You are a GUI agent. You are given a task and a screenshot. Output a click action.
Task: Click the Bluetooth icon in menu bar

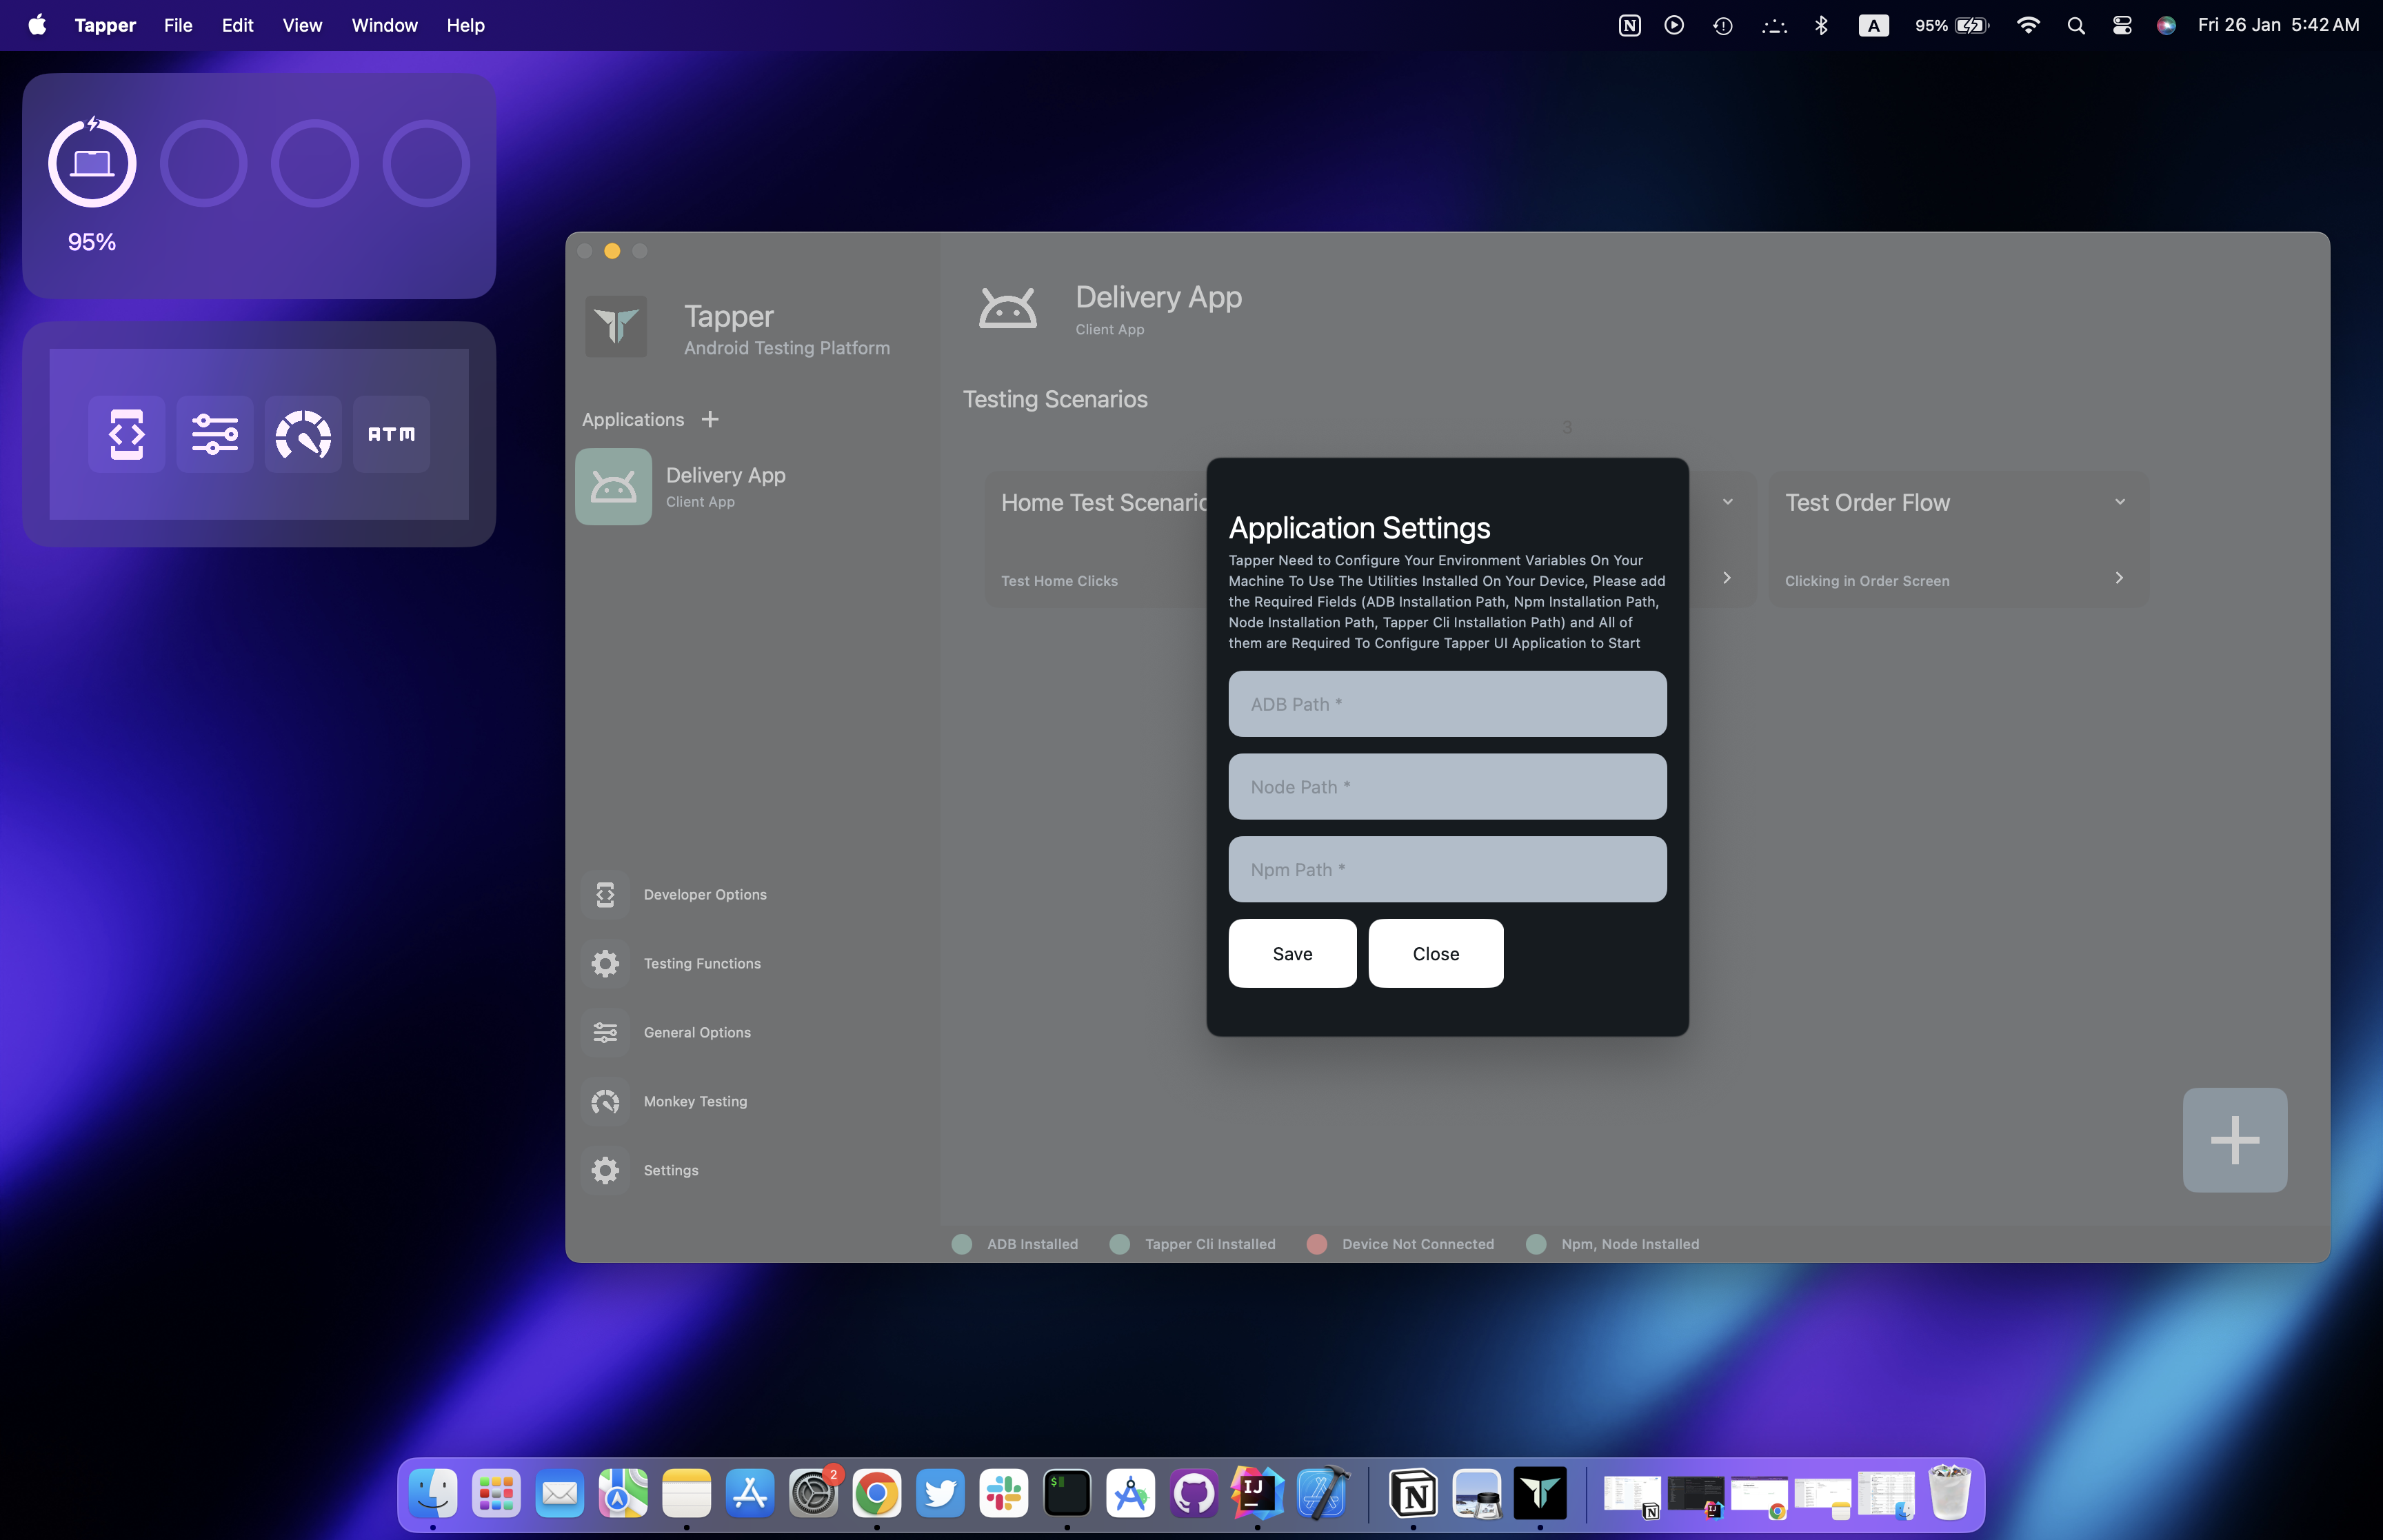tap(1821, 25)
